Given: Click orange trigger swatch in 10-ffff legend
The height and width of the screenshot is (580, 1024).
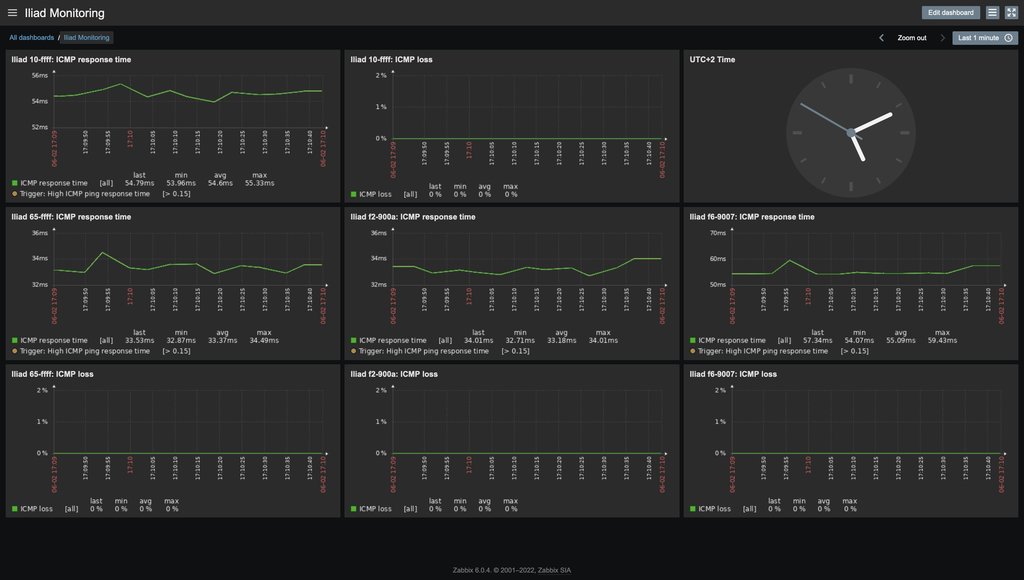Looking at the screenshot, I should [x=15, y=193].
